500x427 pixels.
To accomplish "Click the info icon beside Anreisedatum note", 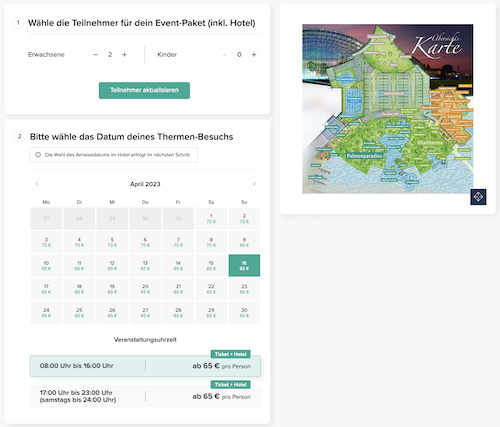I will pos(38,155).
